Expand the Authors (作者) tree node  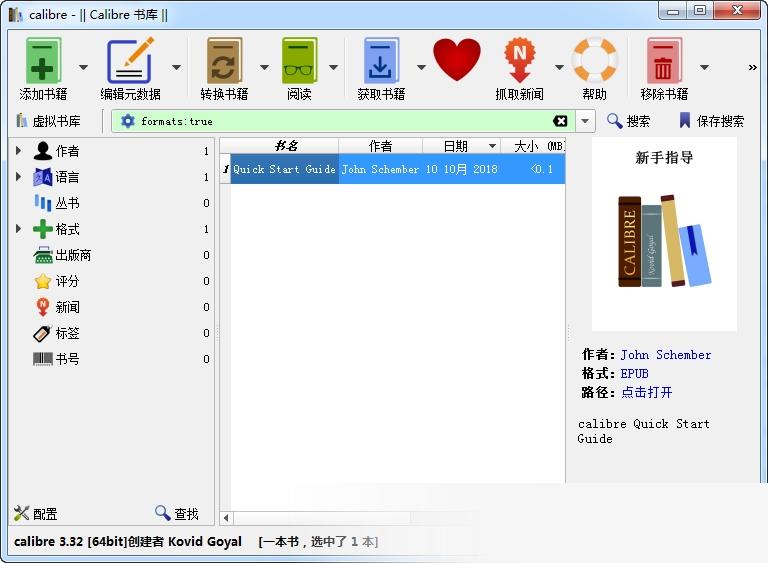click(18, 150)
